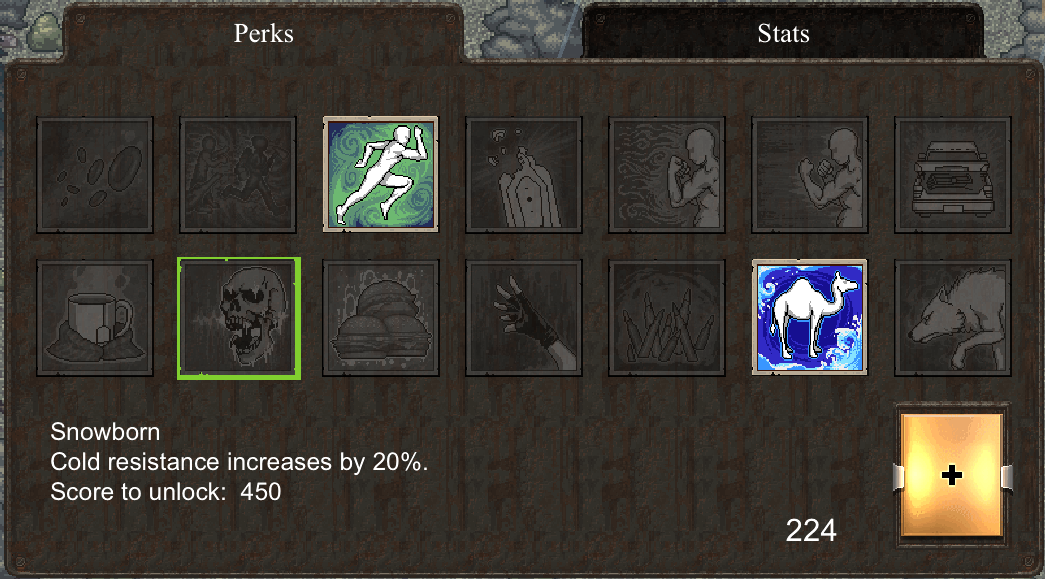Select the stacked burgers perk icon
1045x579 pixels.
tap(381, 318)
